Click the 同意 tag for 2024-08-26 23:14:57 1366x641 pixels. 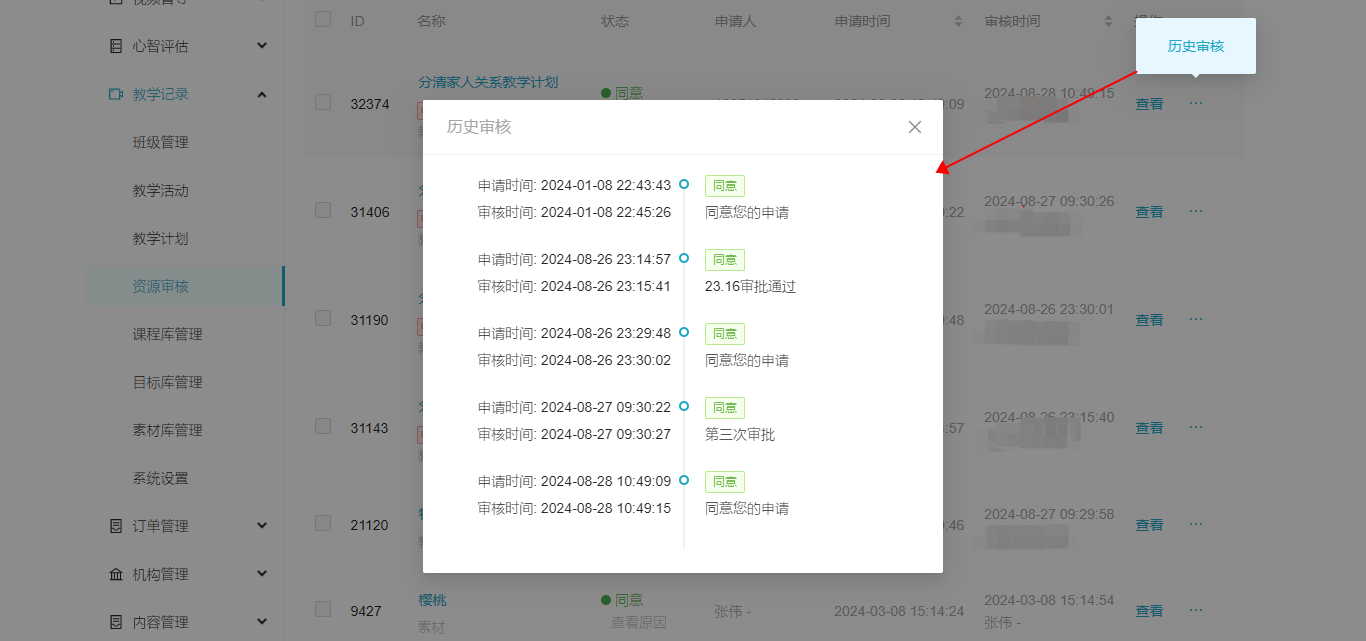[725, 260]
